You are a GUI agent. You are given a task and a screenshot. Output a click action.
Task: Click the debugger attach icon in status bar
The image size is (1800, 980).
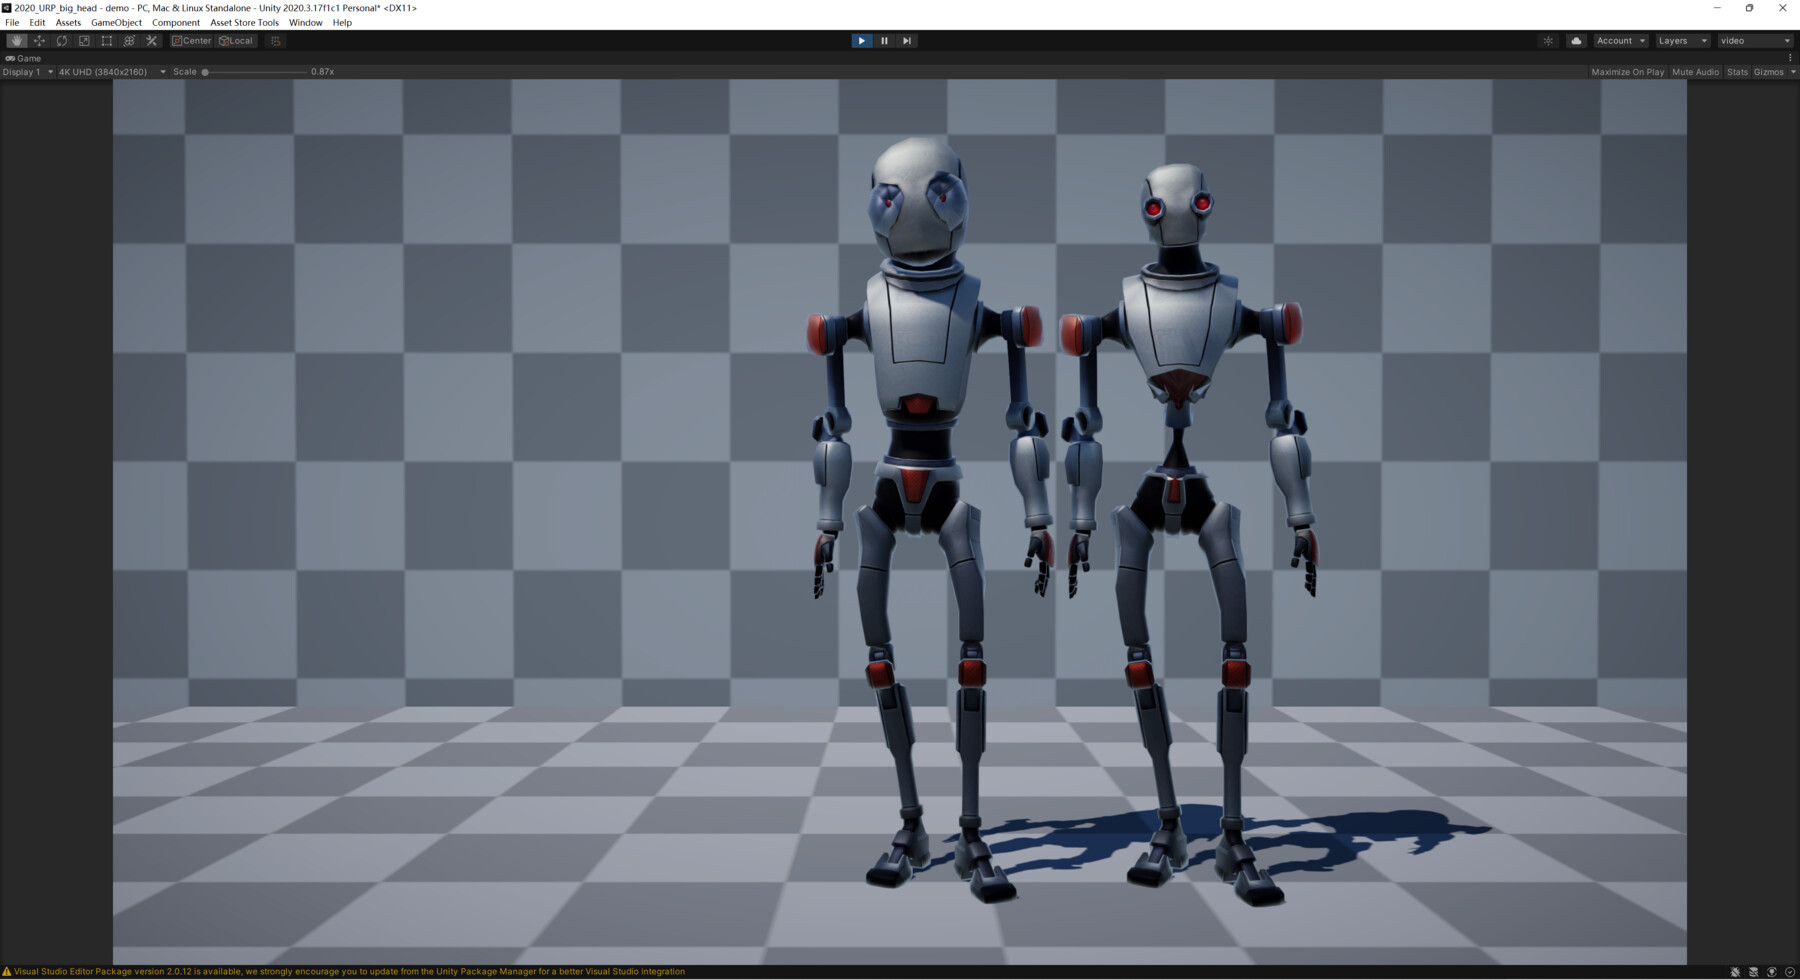coord(1735,971)
